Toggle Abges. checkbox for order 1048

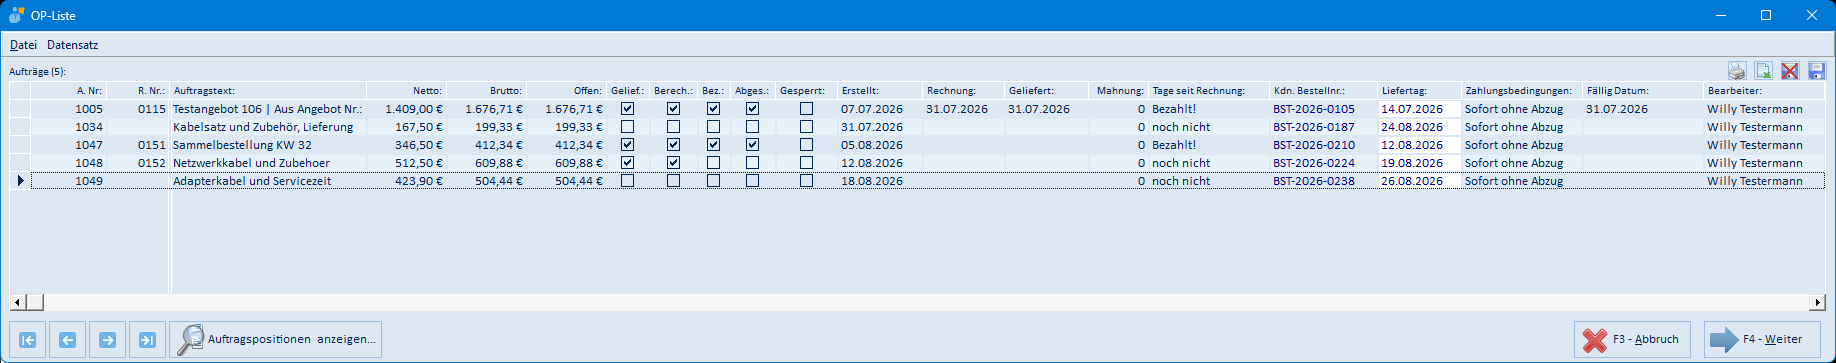[752, 163]
